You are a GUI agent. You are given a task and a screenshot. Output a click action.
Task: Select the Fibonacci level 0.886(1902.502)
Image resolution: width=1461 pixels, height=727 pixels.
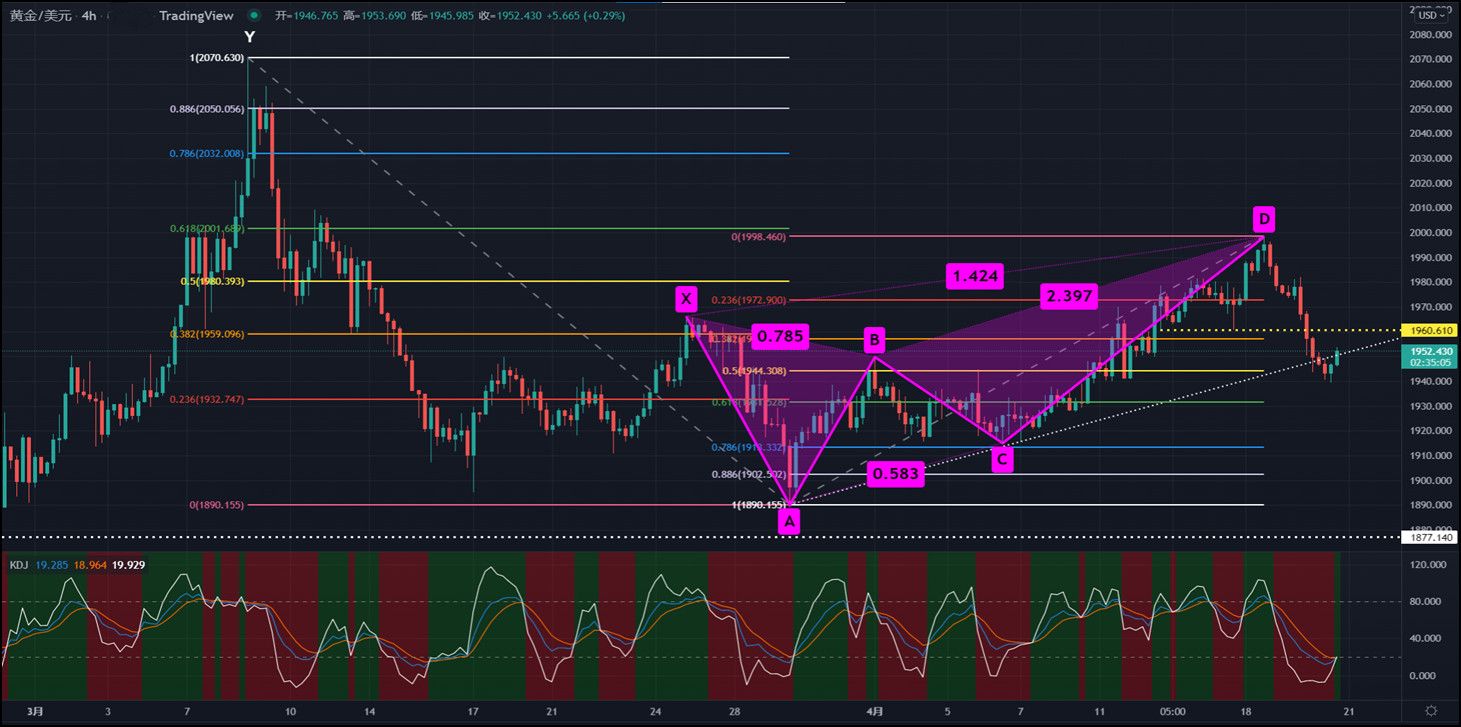pos(749,474)
